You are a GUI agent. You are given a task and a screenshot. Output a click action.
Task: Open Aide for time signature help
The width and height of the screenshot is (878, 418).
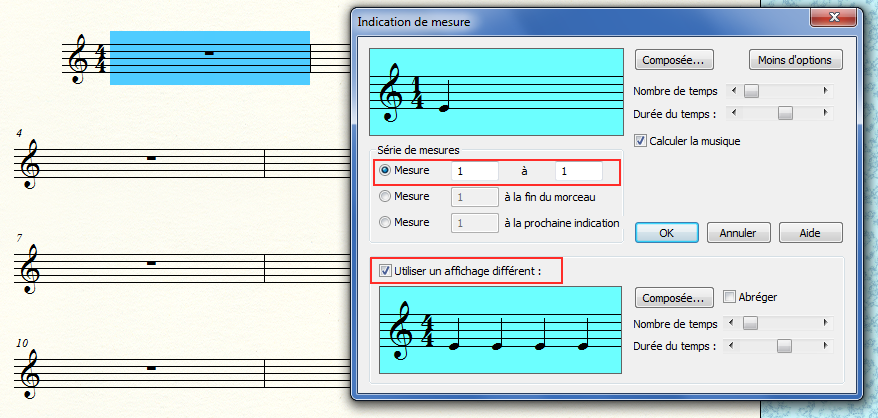[809, 232]
